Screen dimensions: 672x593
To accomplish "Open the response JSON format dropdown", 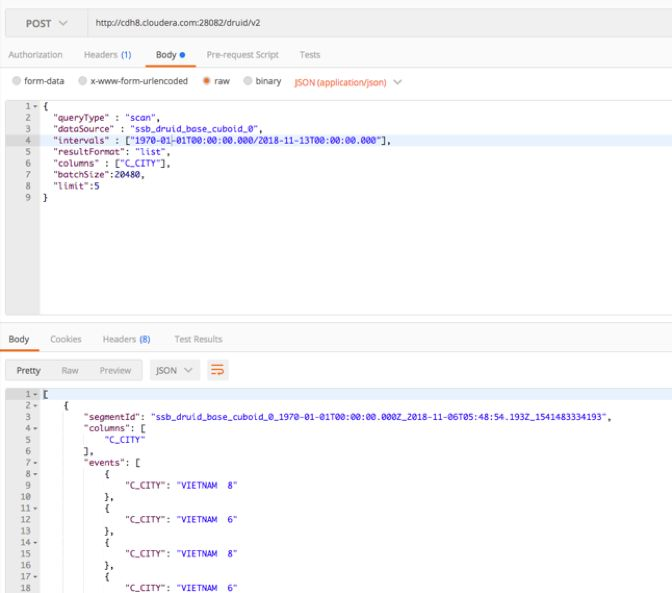I will 174,371.
